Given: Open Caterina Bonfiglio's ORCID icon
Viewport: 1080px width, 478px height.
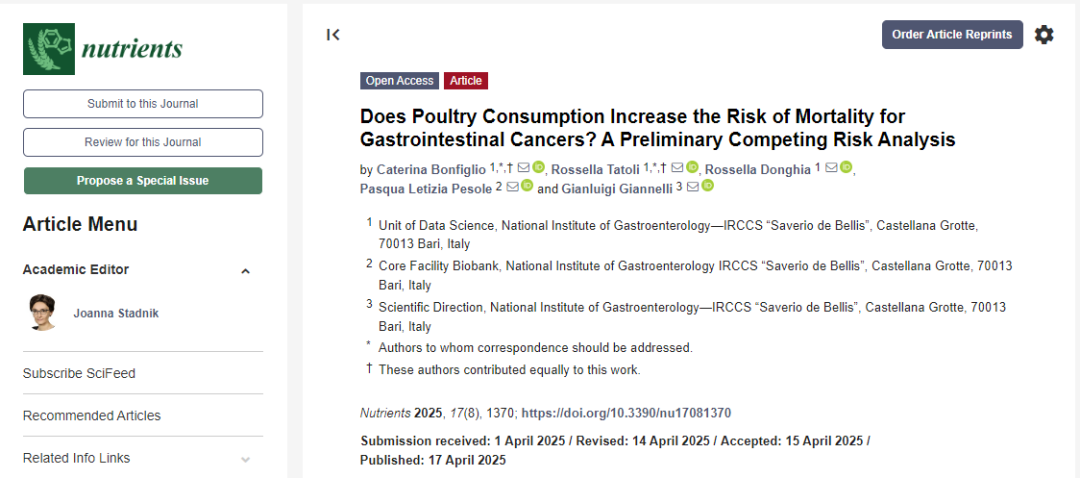Looking at the screenshot, I should 539,167.
